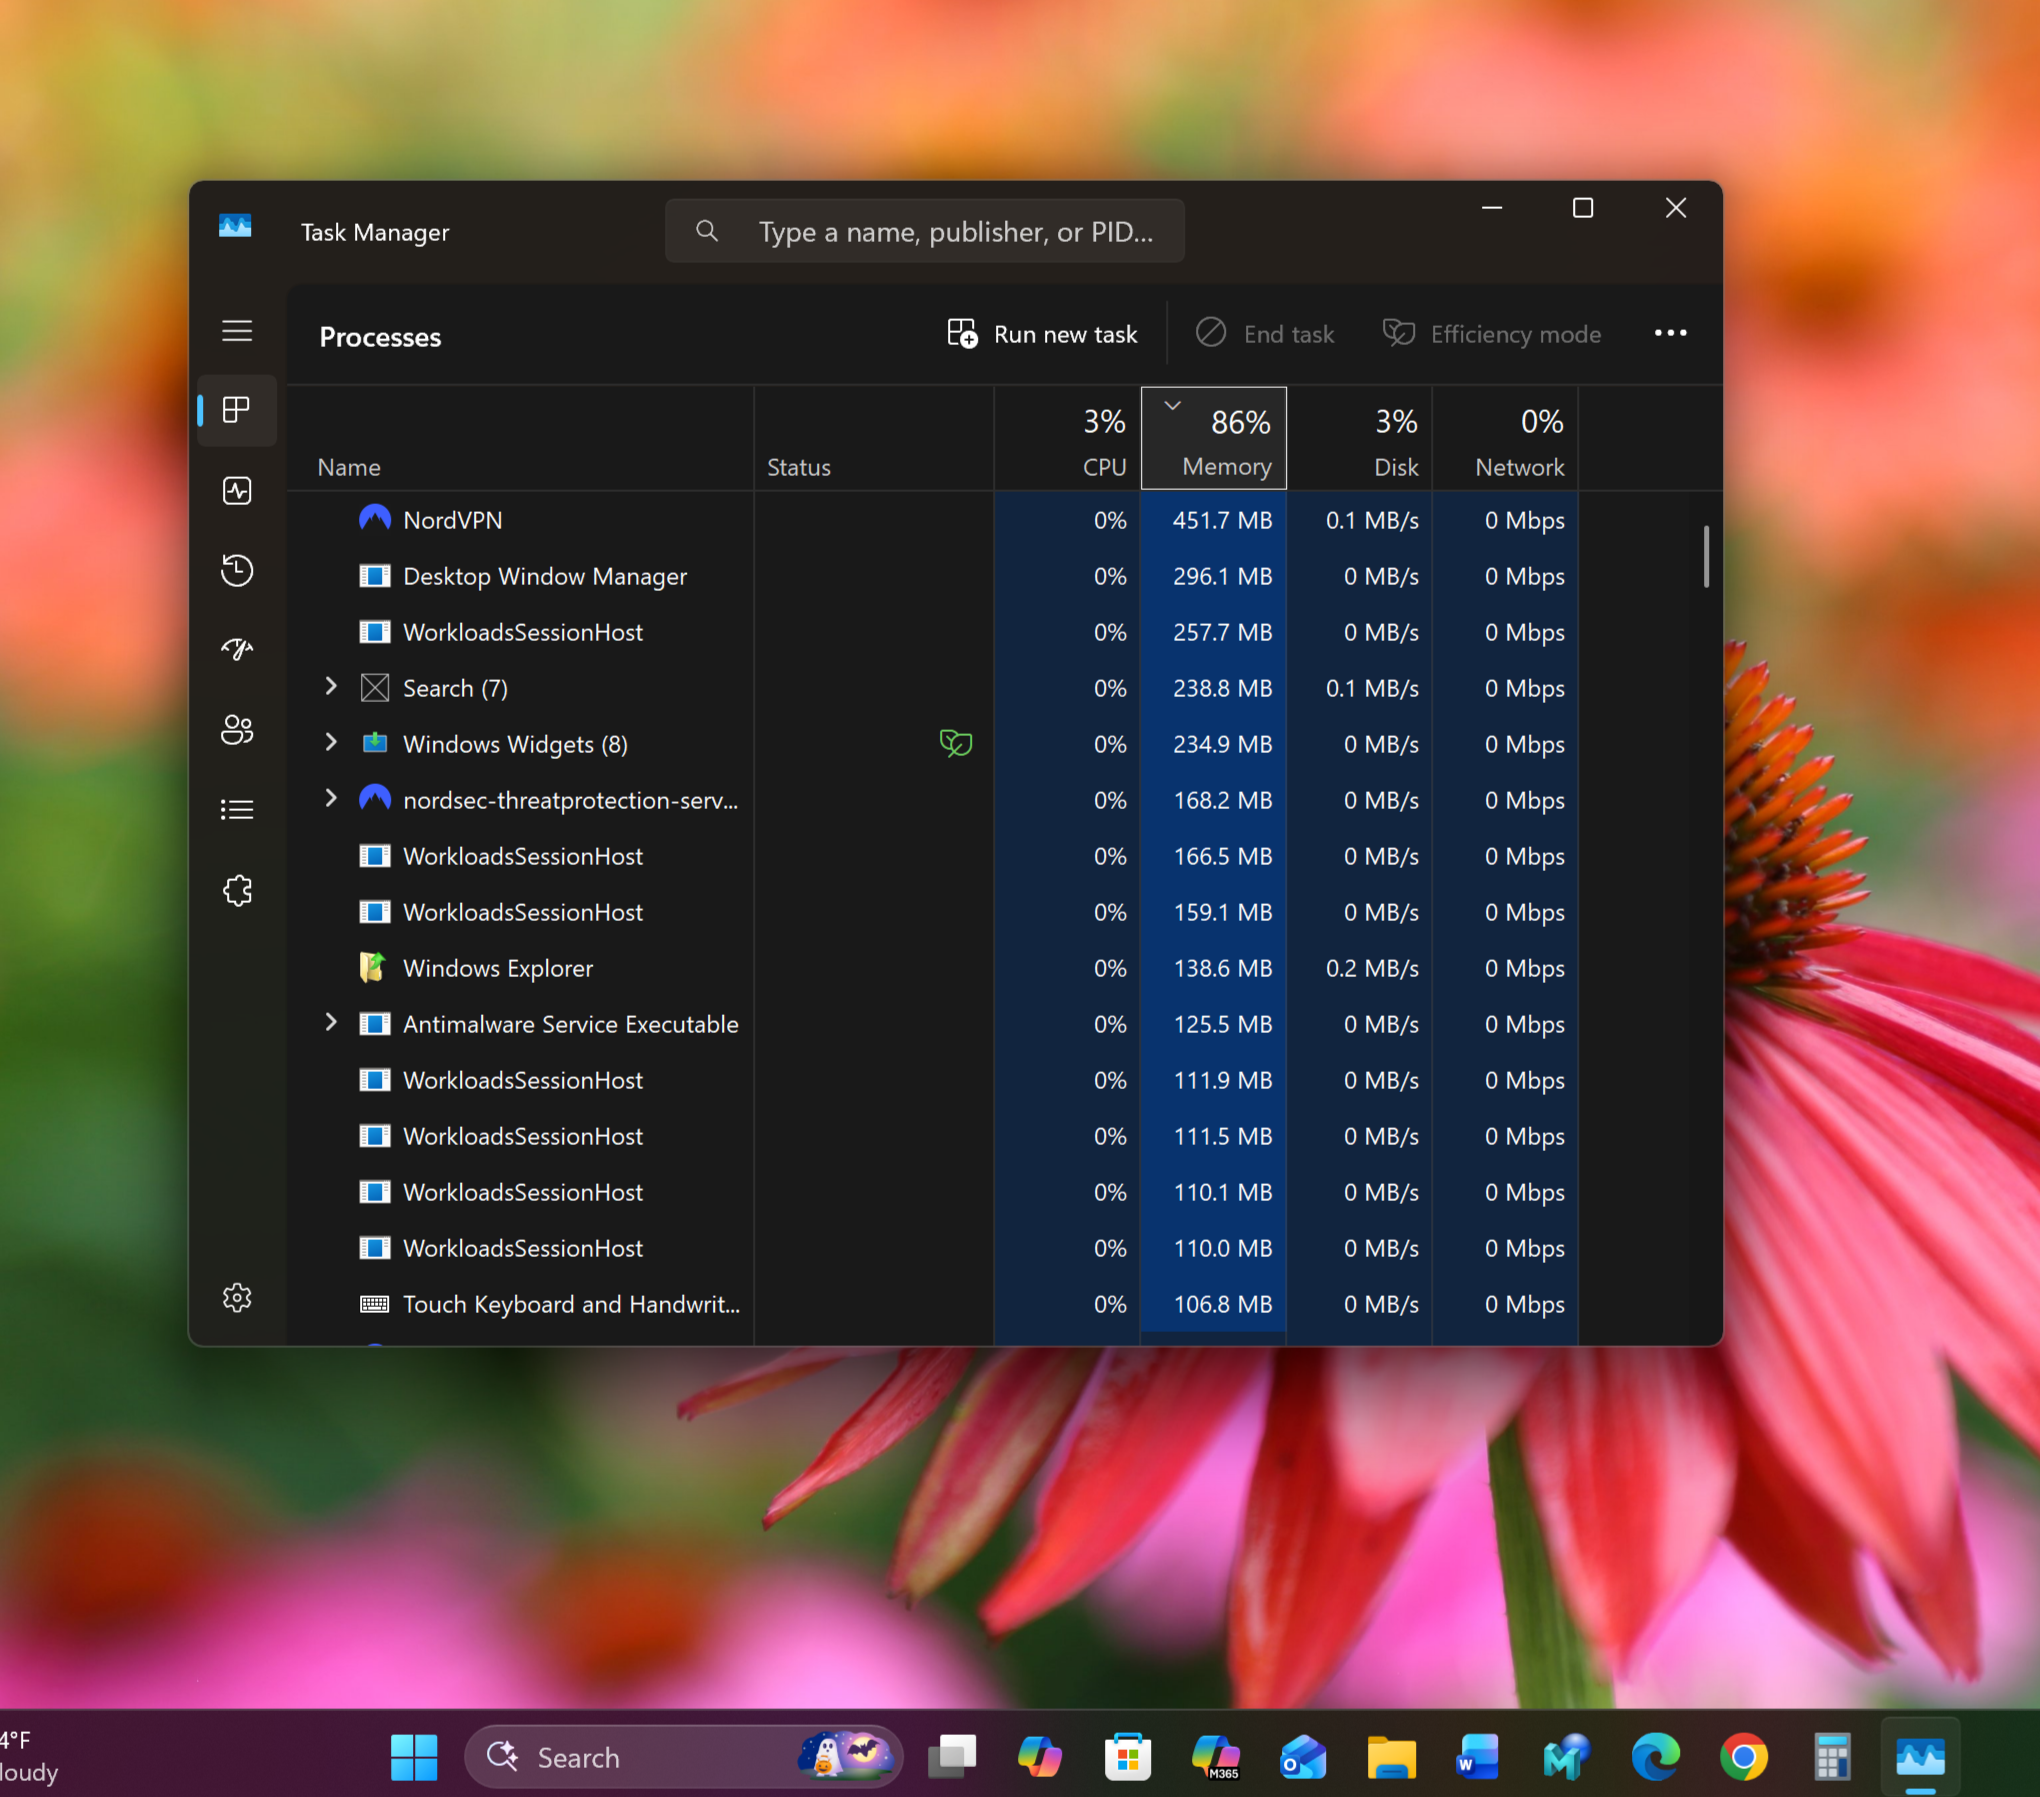
Task: Expand the Antimalware Service Executable group
Action: [x=331, y=1022]
